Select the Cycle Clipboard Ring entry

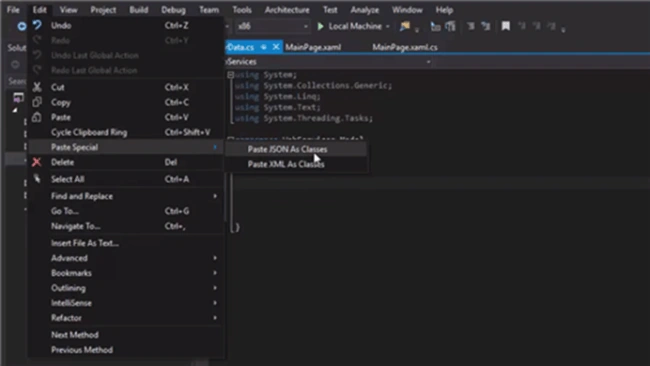click(x=126, y=132)
